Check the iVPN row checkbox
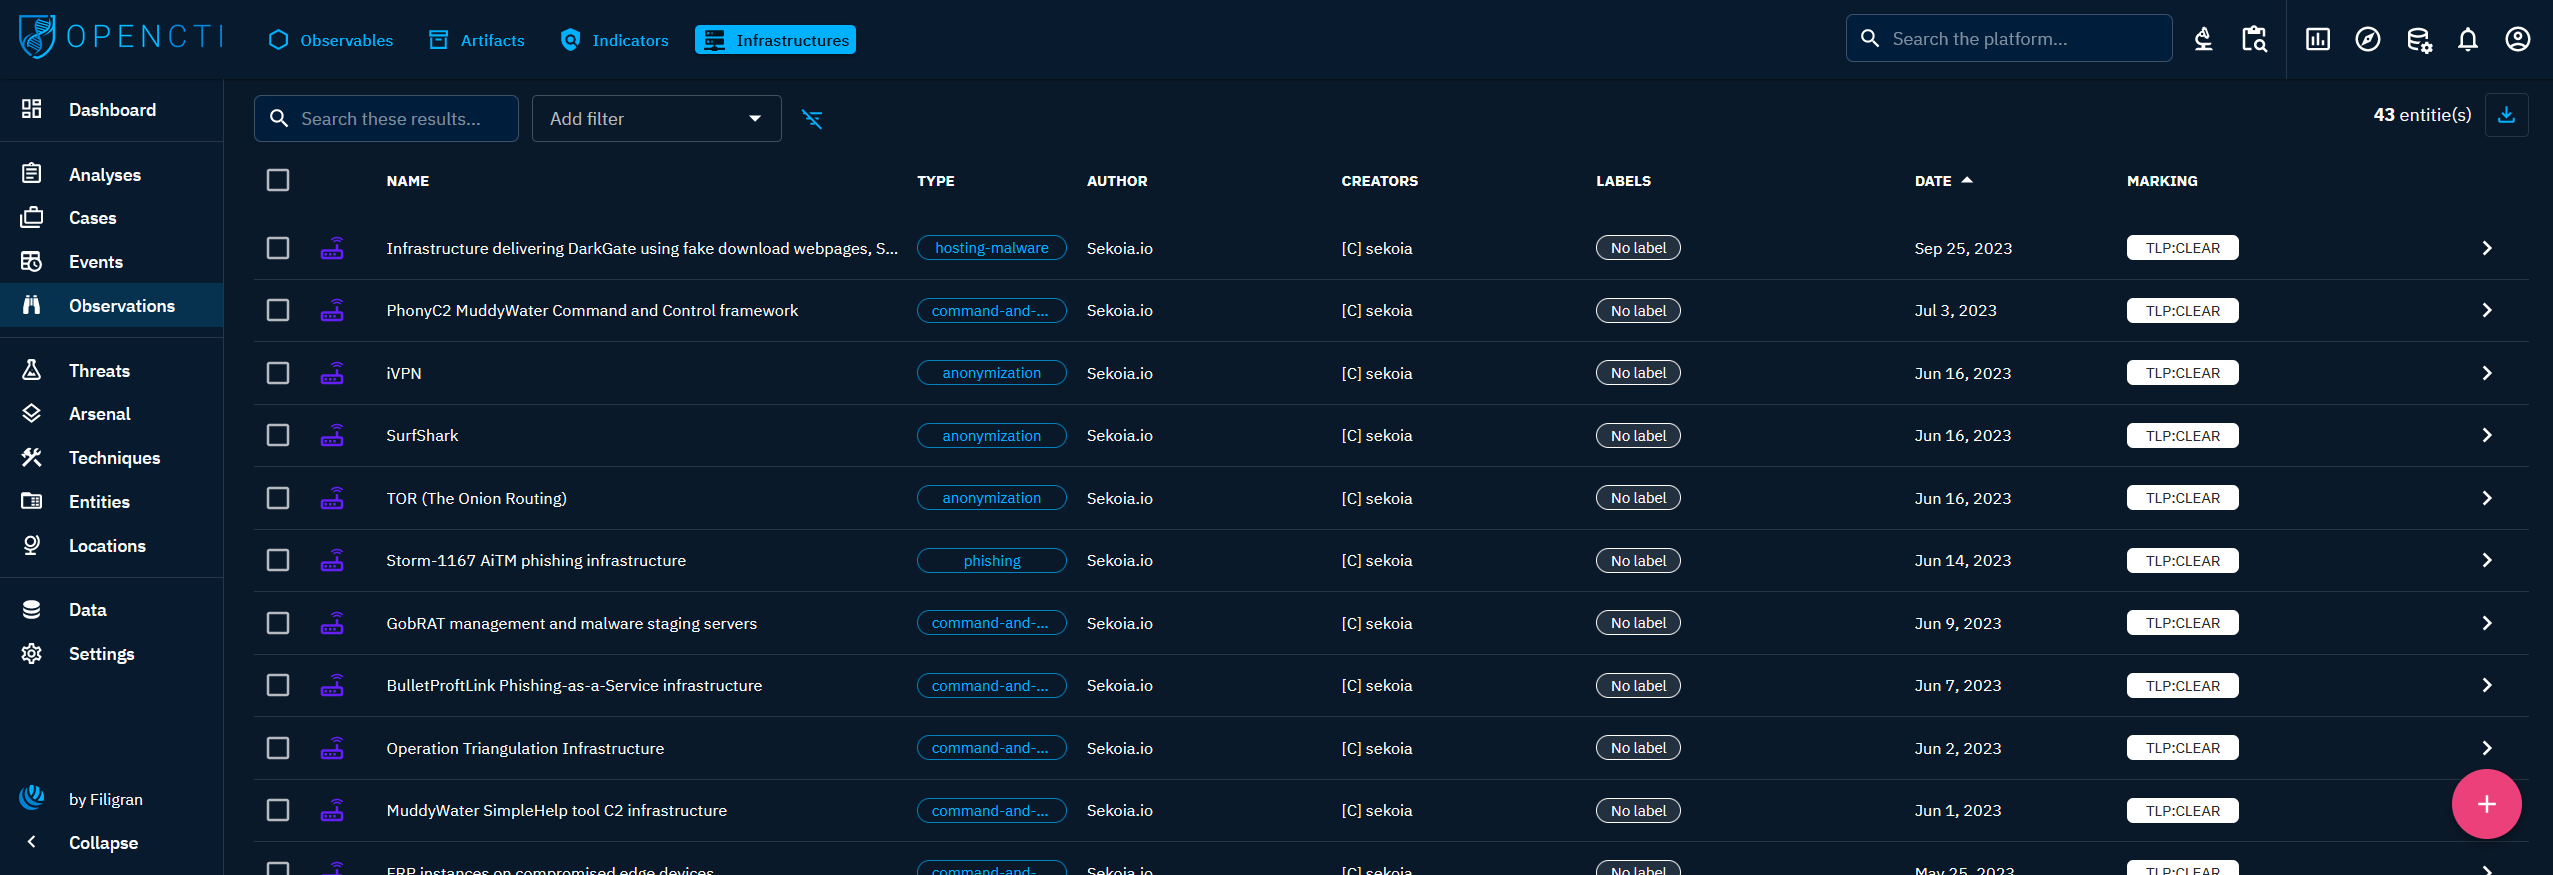 [x=278, y=373]
